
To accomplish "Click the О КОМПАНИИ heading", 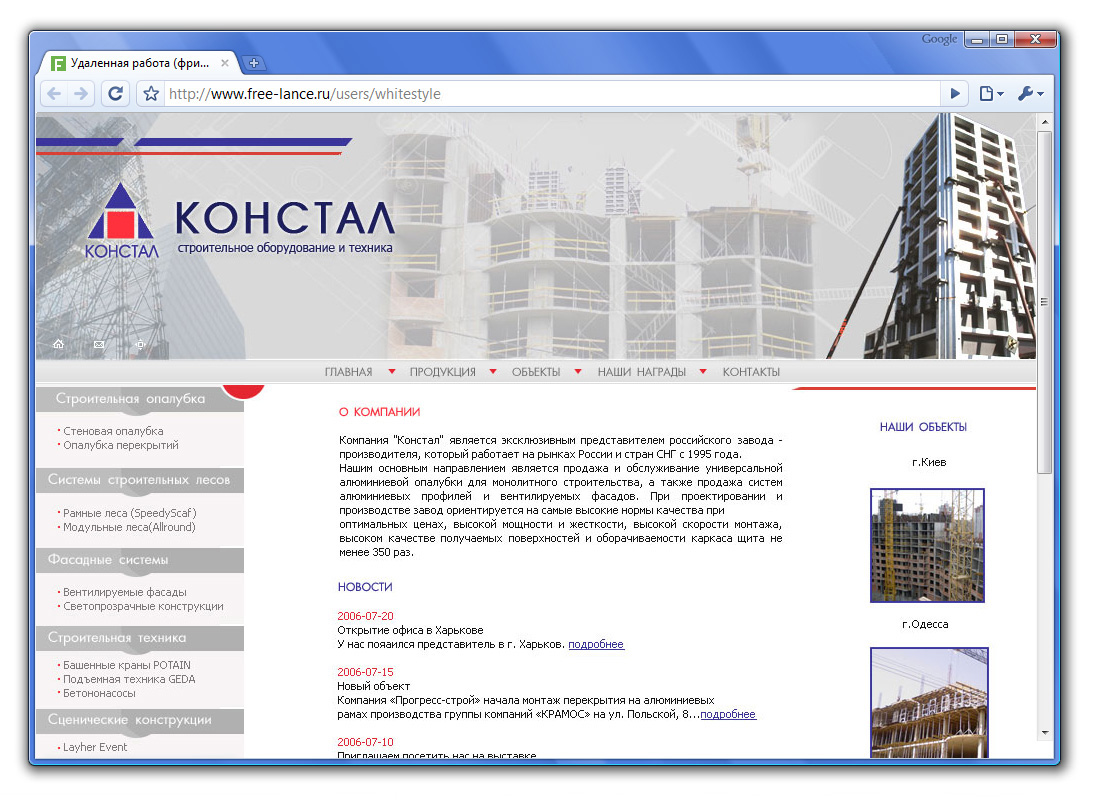I will point(380,412).
